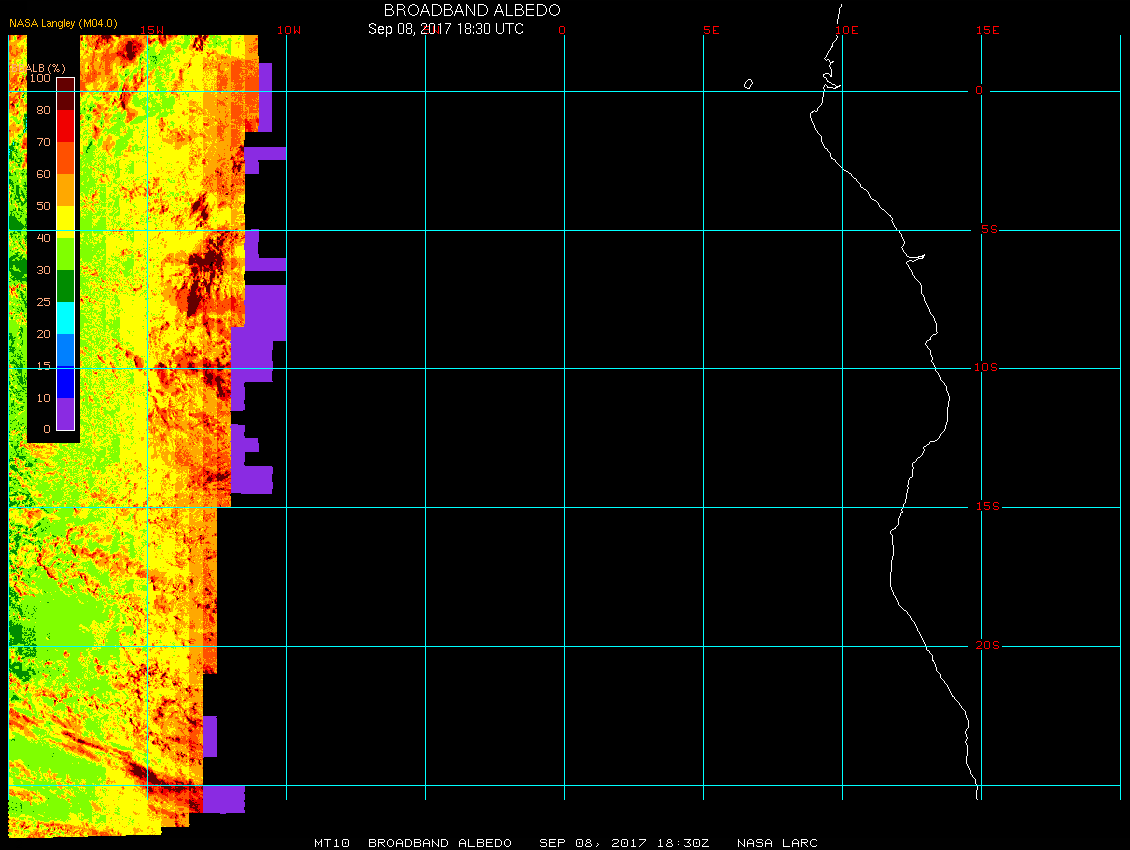This screenshot has height=850, width=1130.
Task: Click the legend value 60
Action: 43,174
